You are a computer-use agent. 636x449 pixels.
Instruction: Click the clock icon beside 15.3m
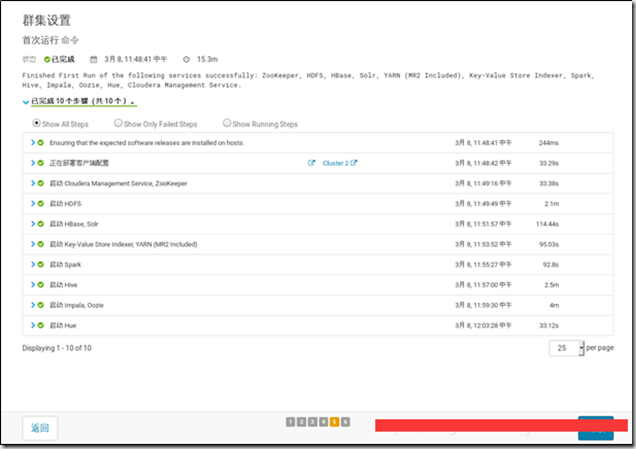186,60
